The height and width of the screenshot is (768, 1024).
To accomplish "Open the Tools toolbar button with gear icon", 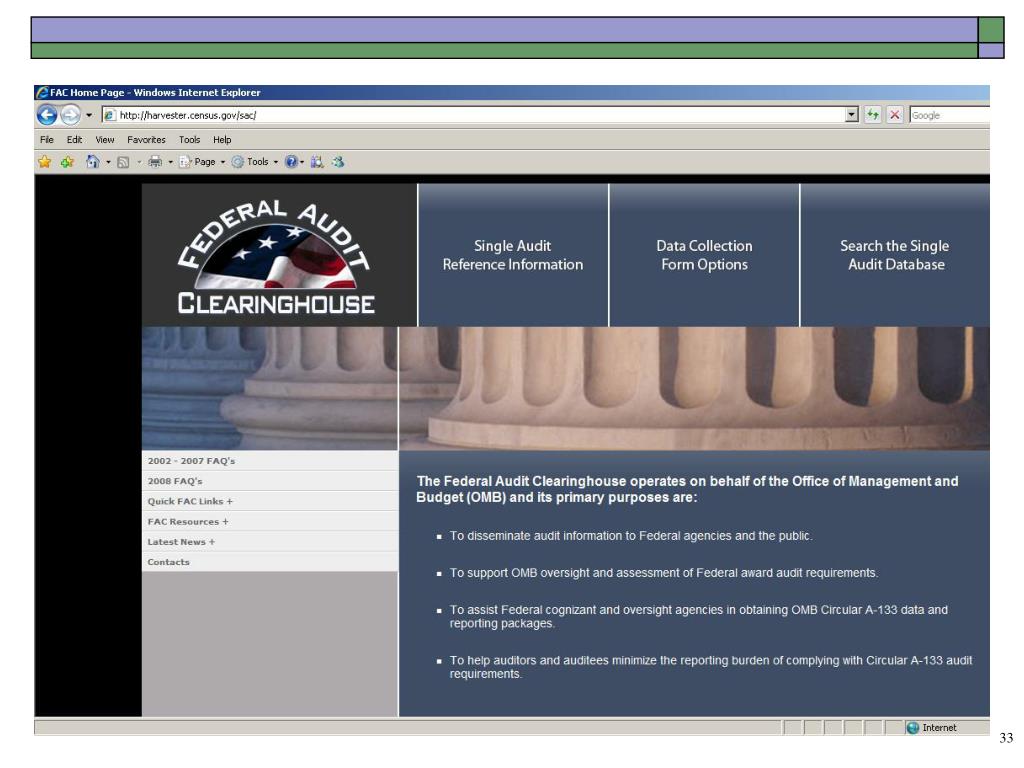I will [x=255, y=162].
